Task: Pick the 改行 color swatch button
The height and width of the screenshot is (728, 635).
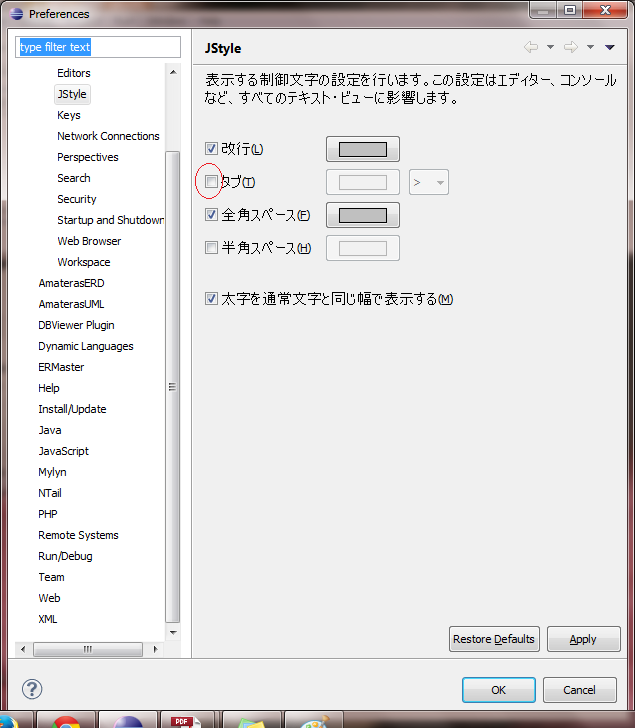Action: tap(363, 149)
